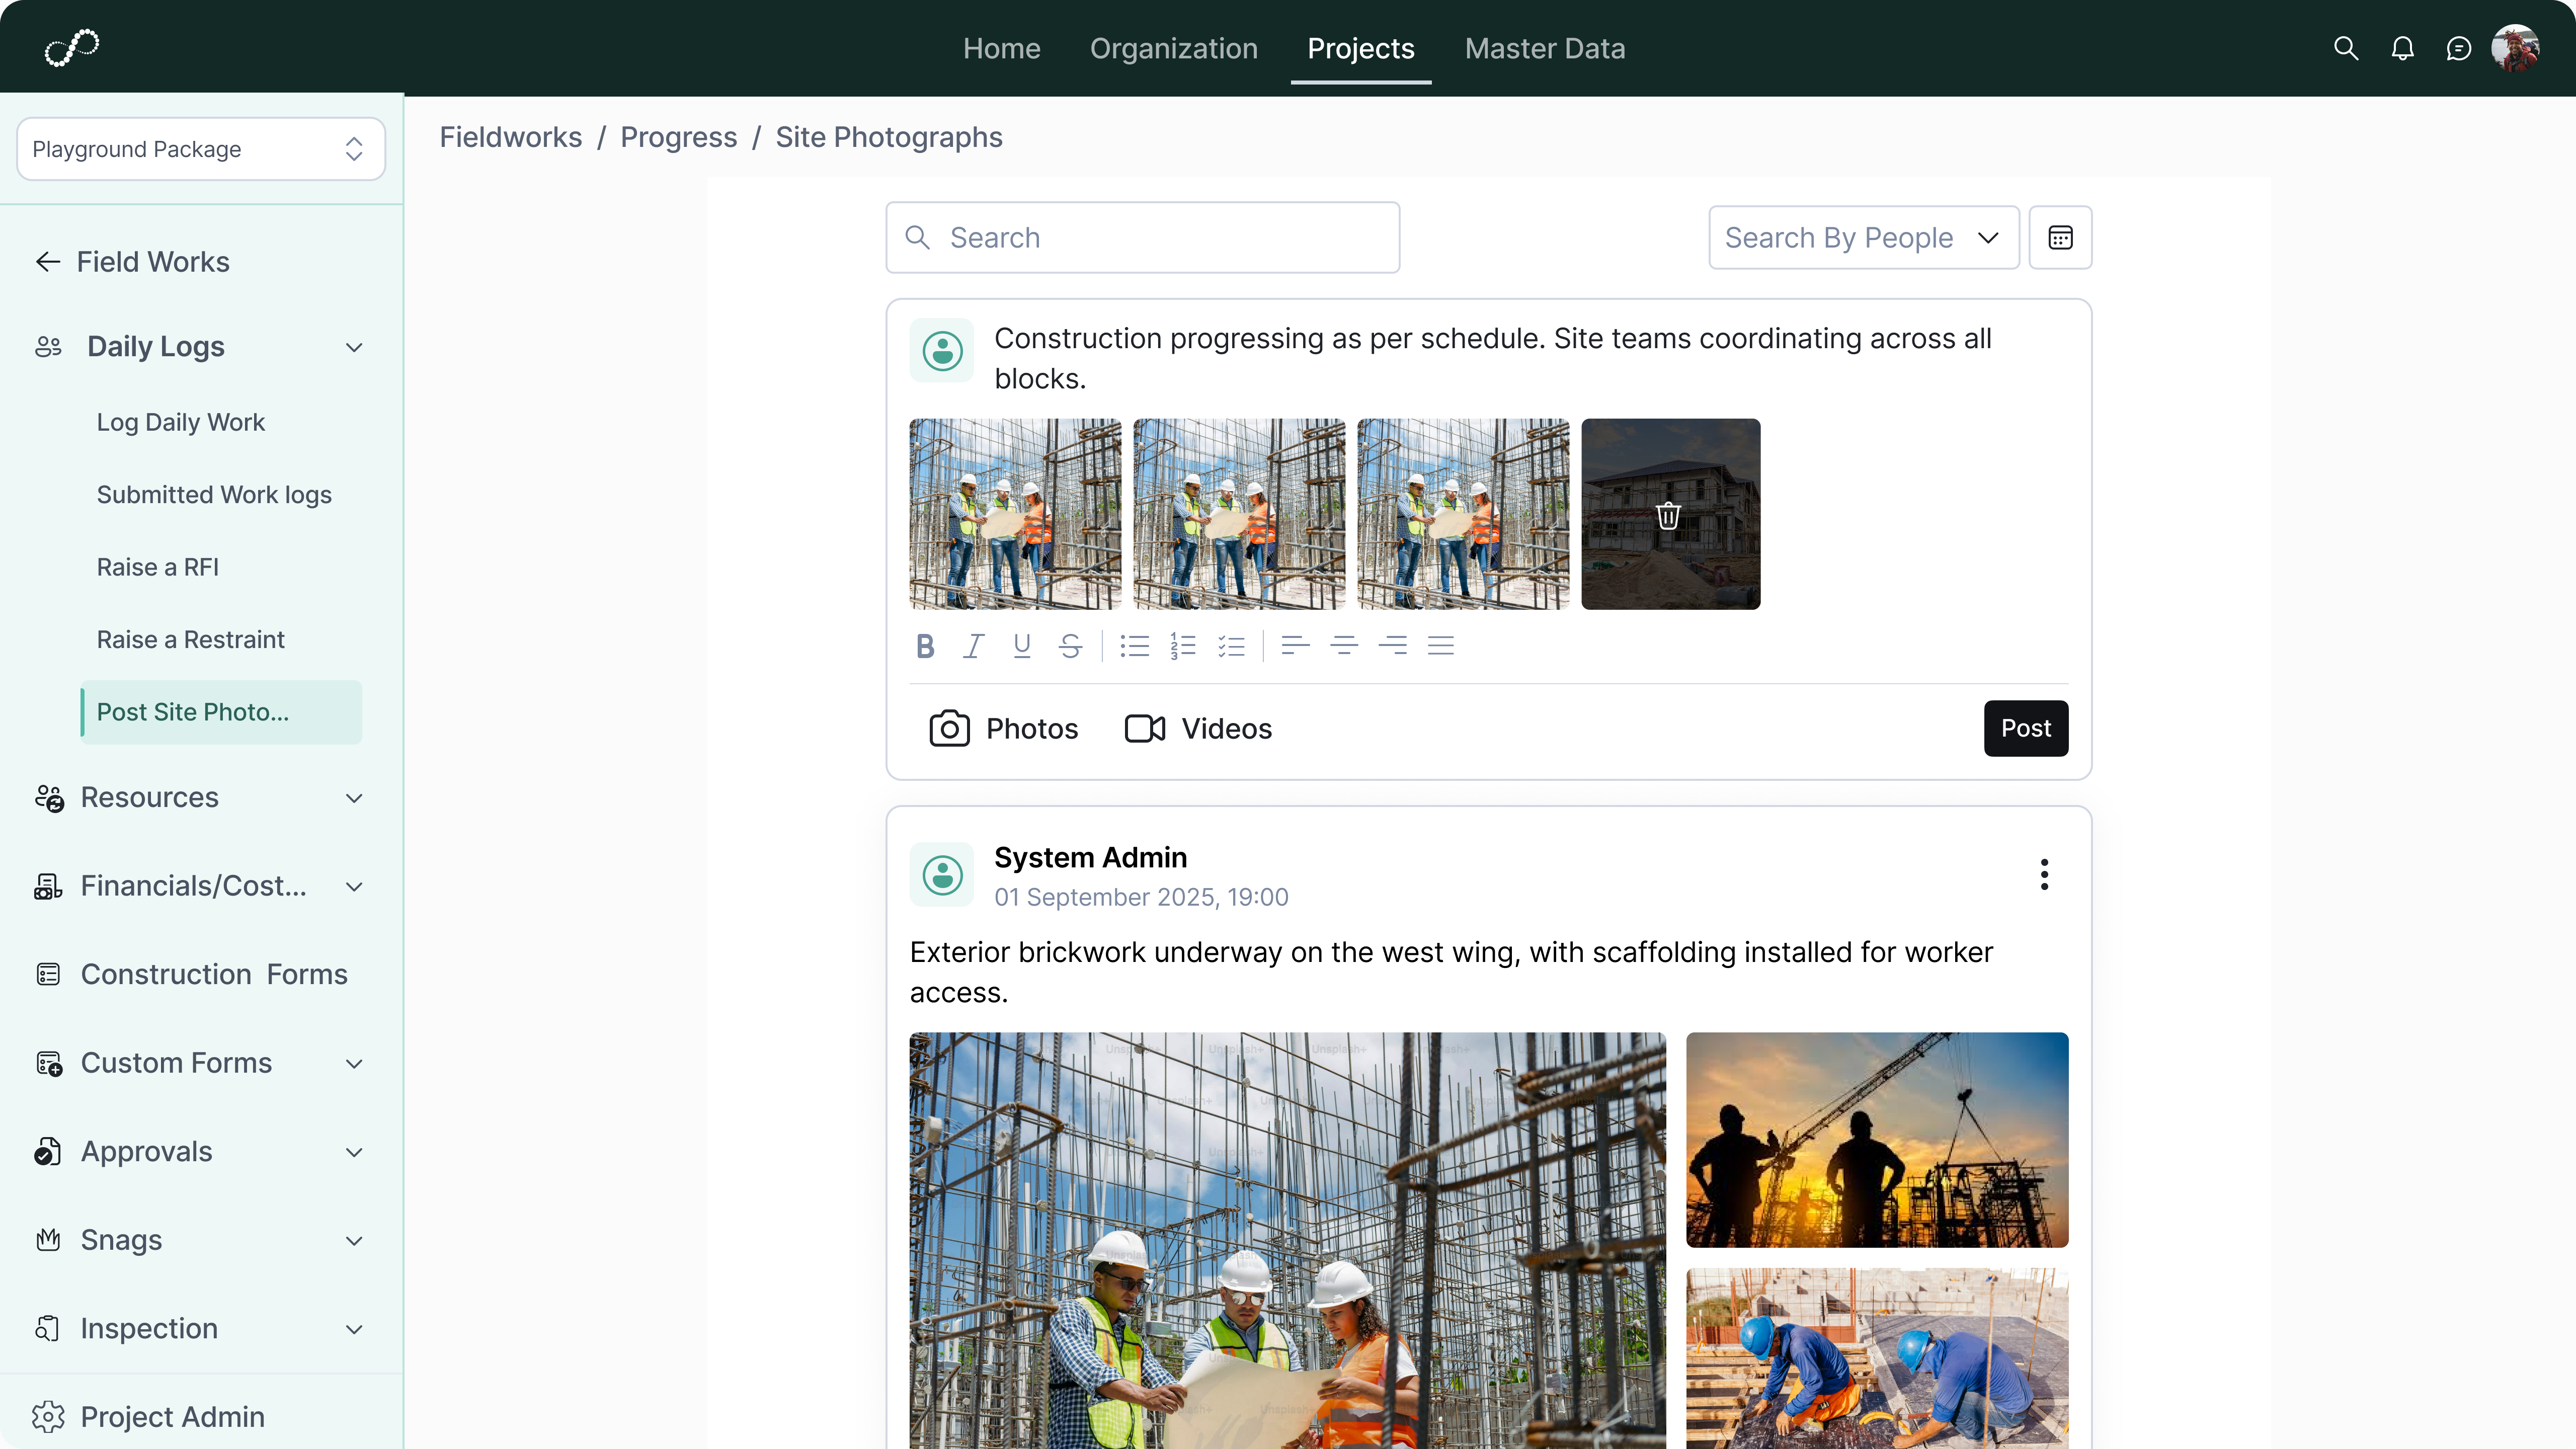Click the System Admin avatar icon
Viewport: 2576px width, 1449px height.
(941, 874)
